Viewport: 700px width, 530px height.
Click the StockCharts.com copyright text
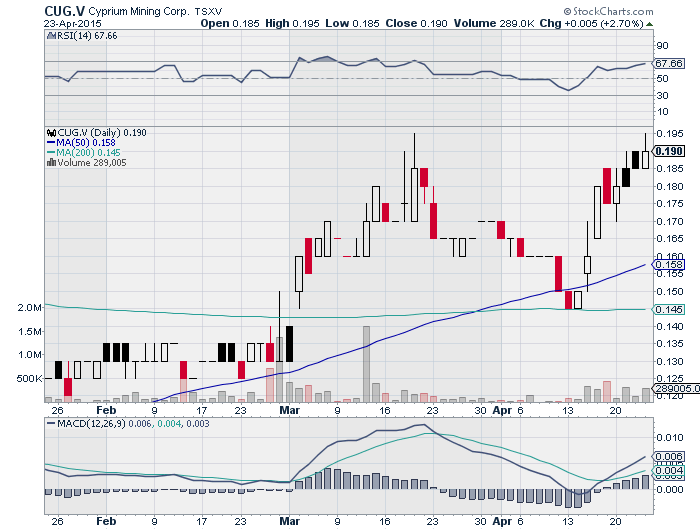coord(608,11)
